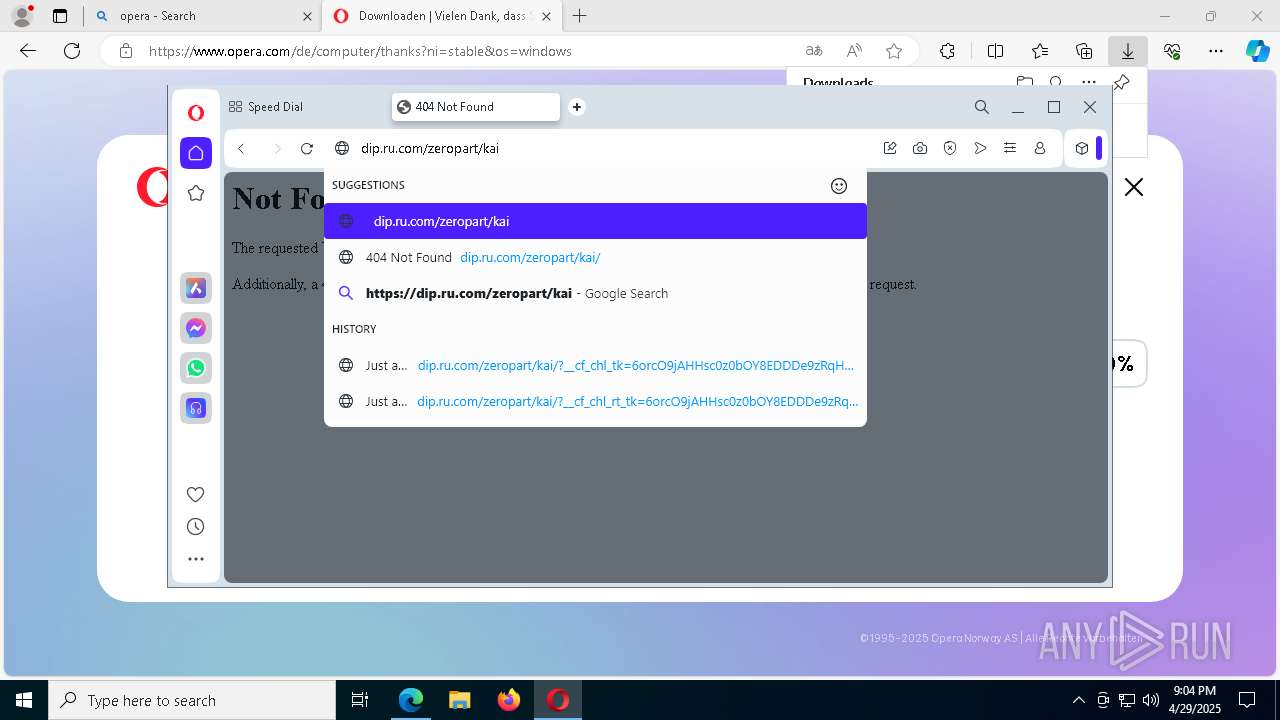The image size is (1280, 720).
Task: Click the player arrow icon in Opera toolbar
Action: point(980,148)
